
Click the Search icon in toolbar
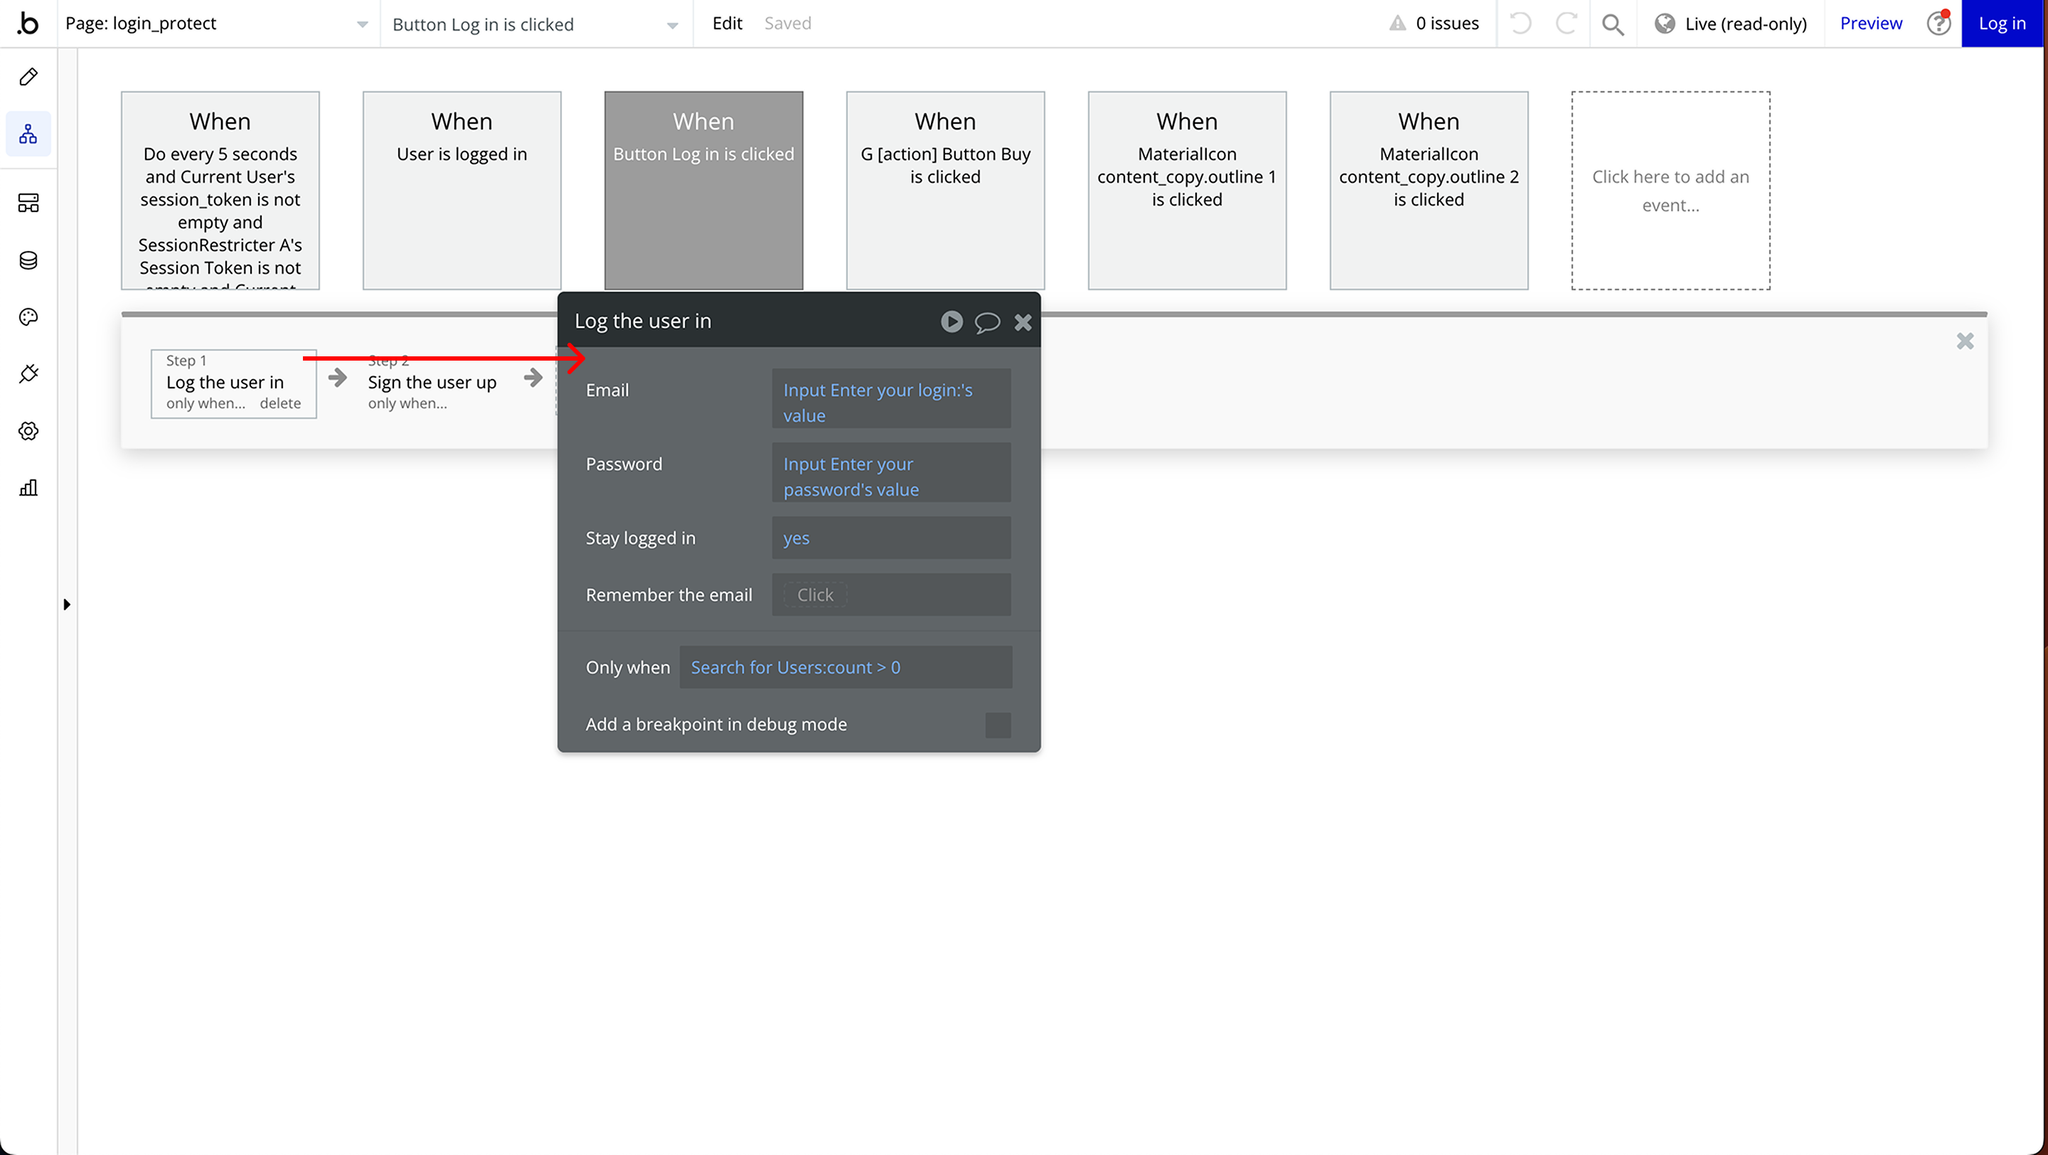[x=1615, y=24]
